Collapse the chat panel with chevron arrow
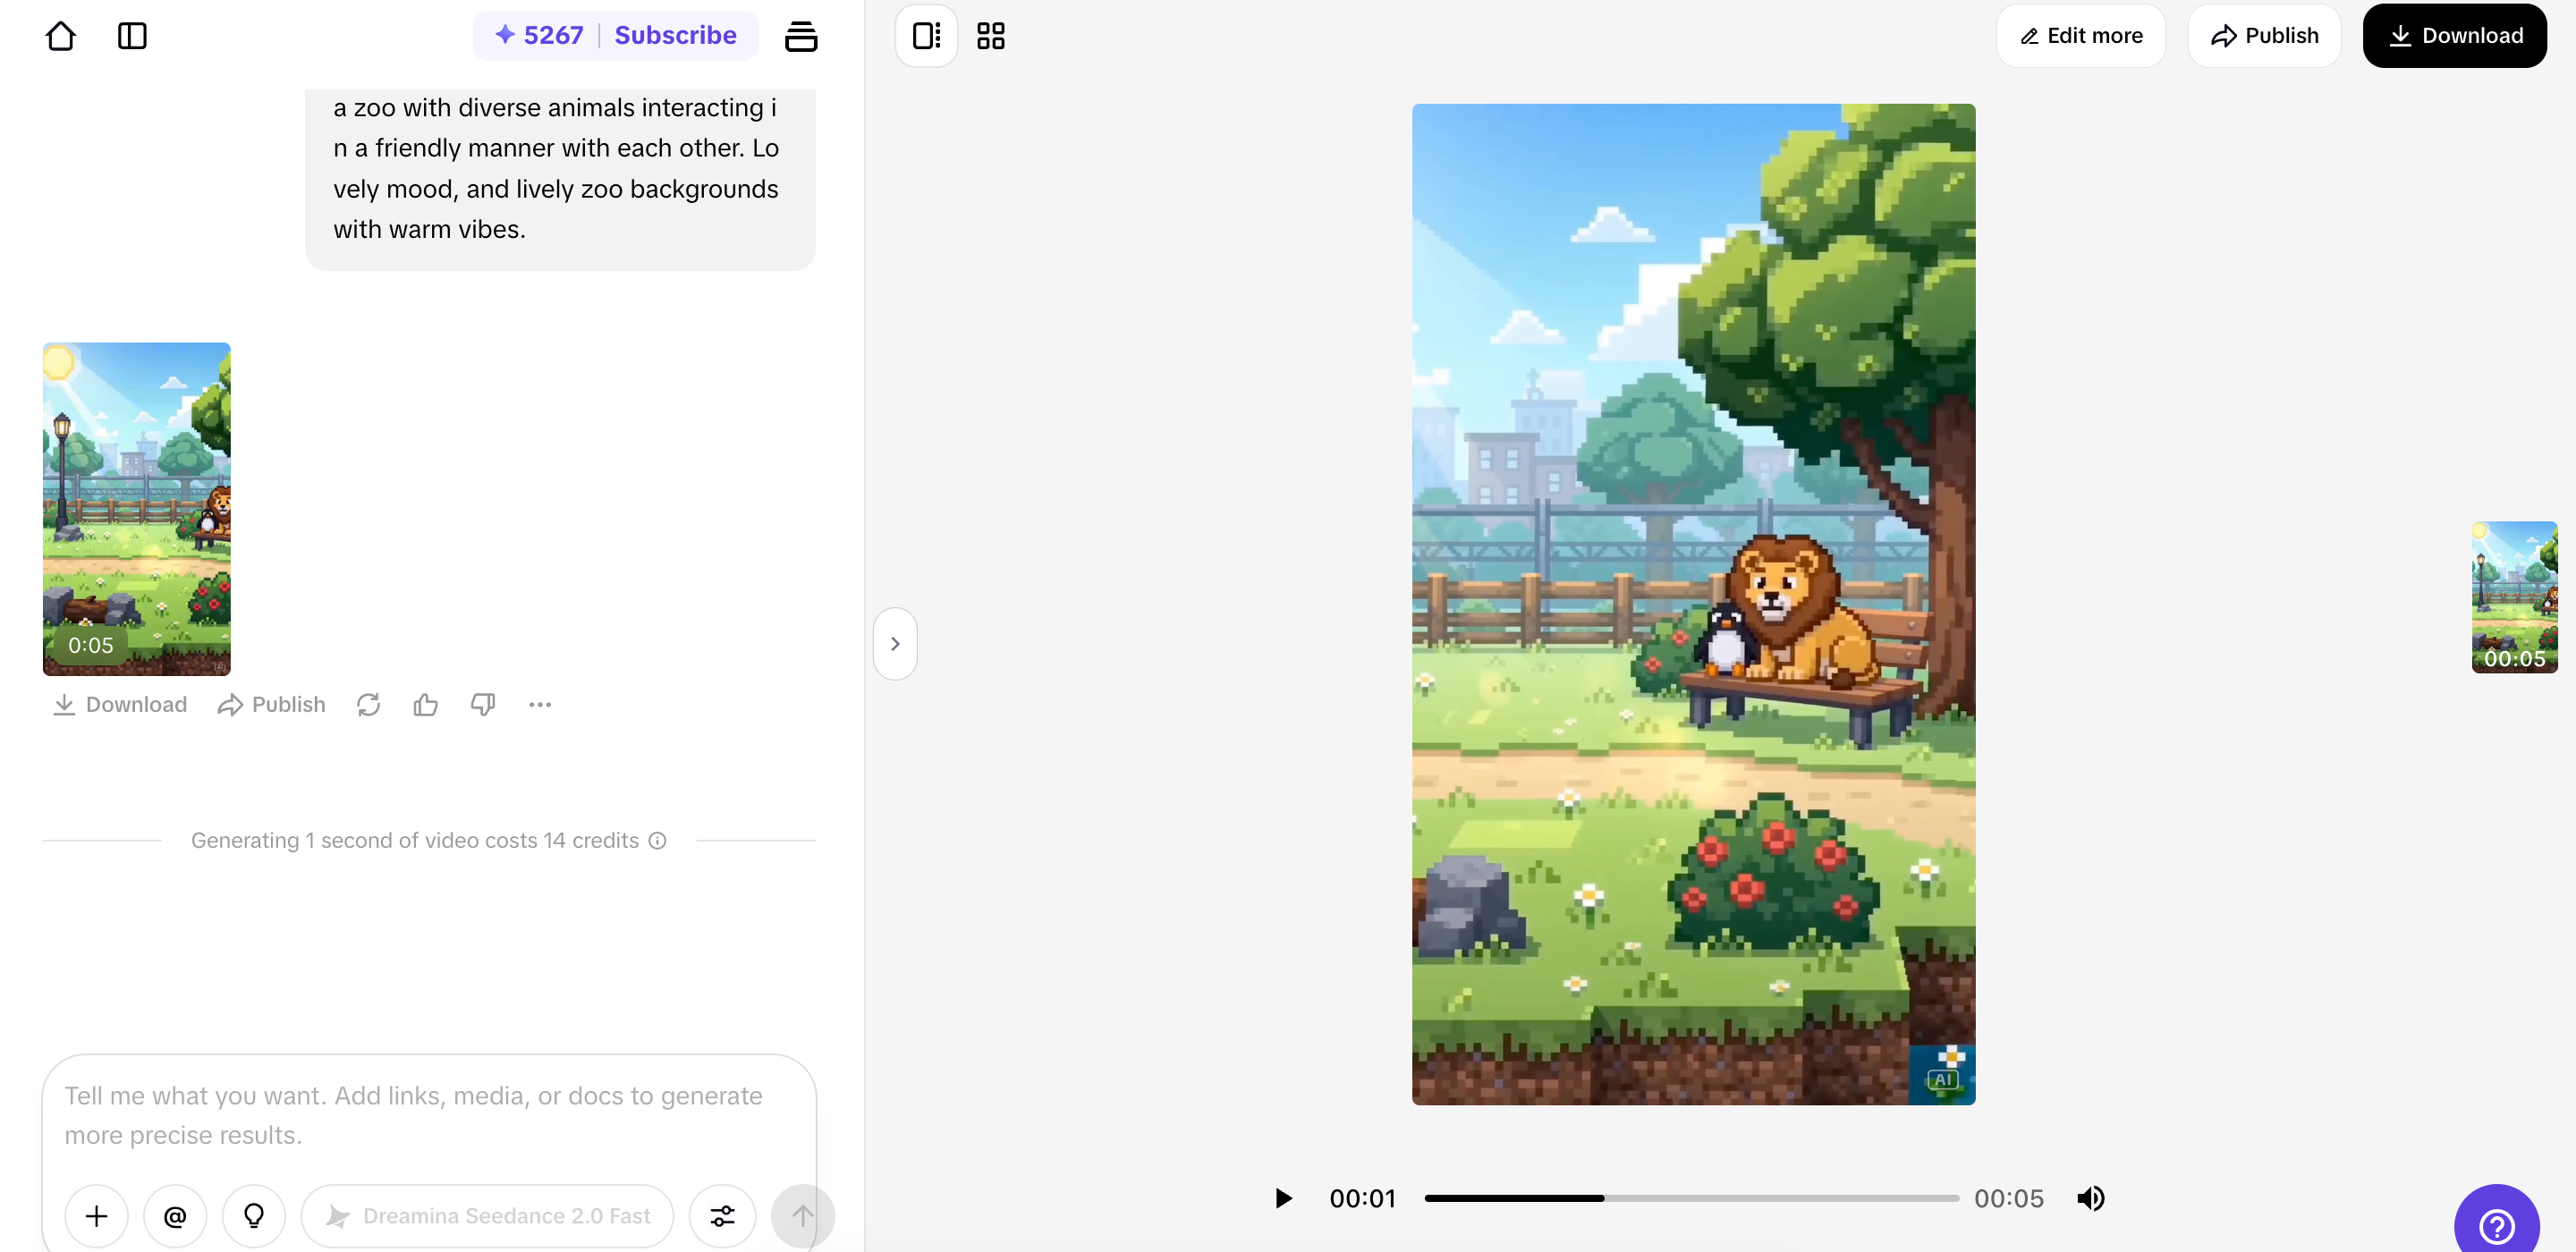 (x=895, y=644)
